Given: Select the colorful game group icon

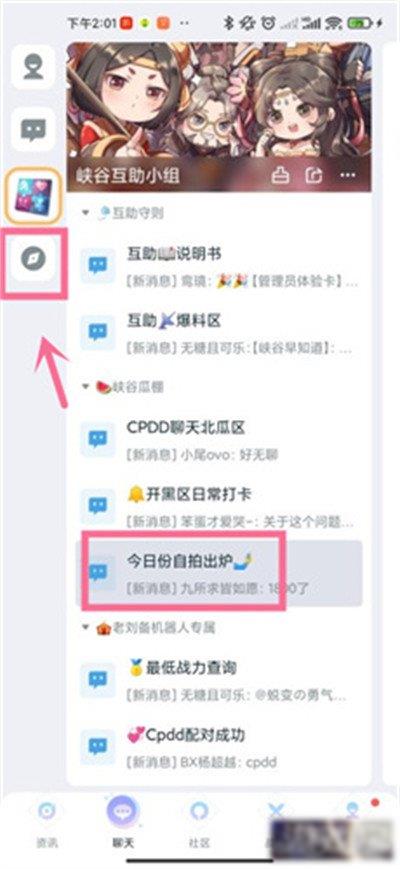Looking at the screenshot, I should tap(33, 196).
